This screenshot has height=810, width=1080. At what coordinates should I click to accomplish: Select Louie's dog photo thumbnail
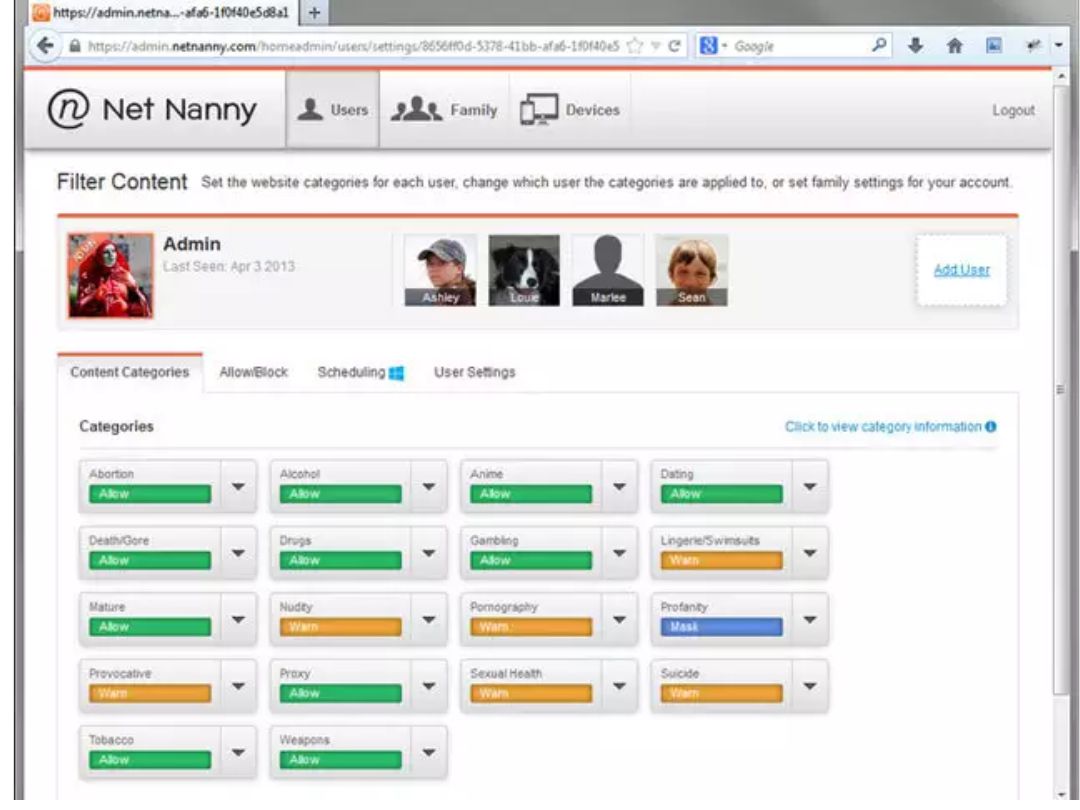pos(524,270)
